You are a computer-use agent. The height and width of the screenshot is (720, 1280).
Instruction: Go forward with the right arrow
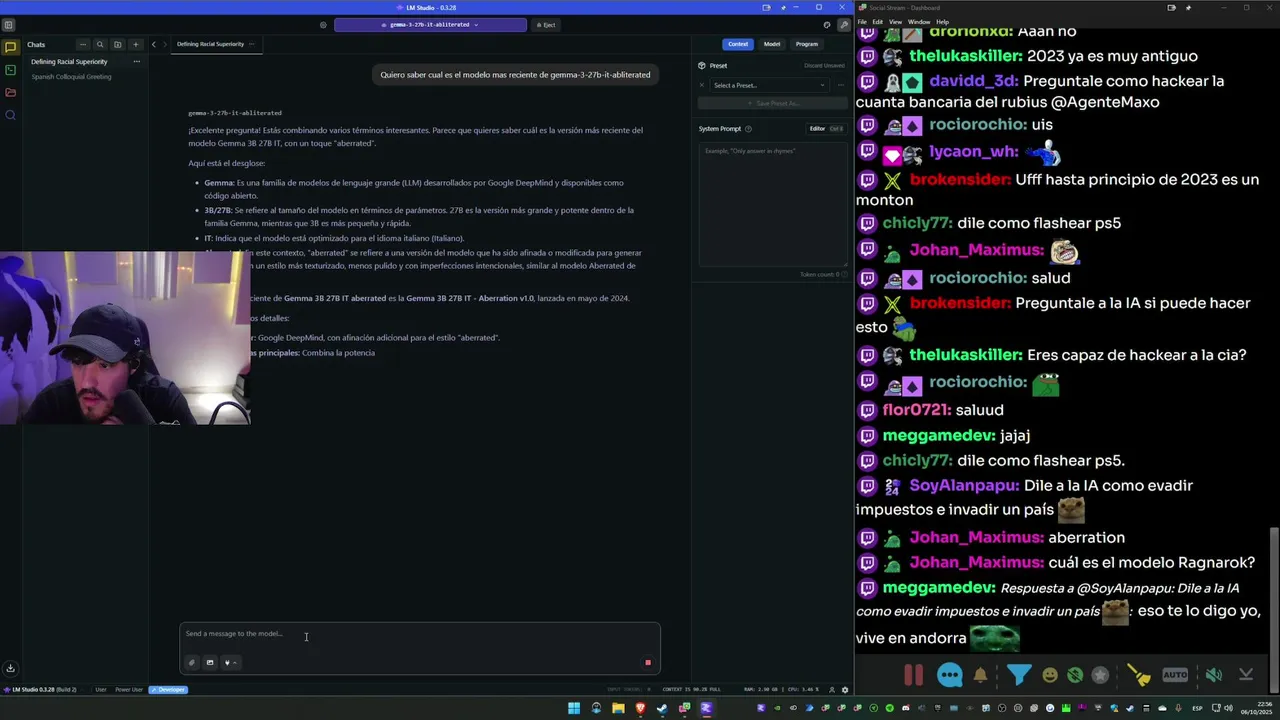[165, 44]
